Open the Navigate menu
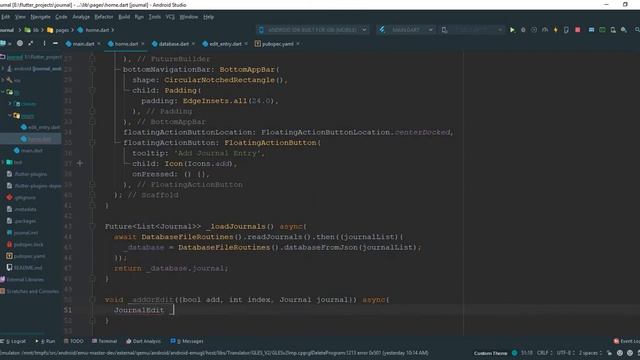640x360 pixels. point(40,17)
